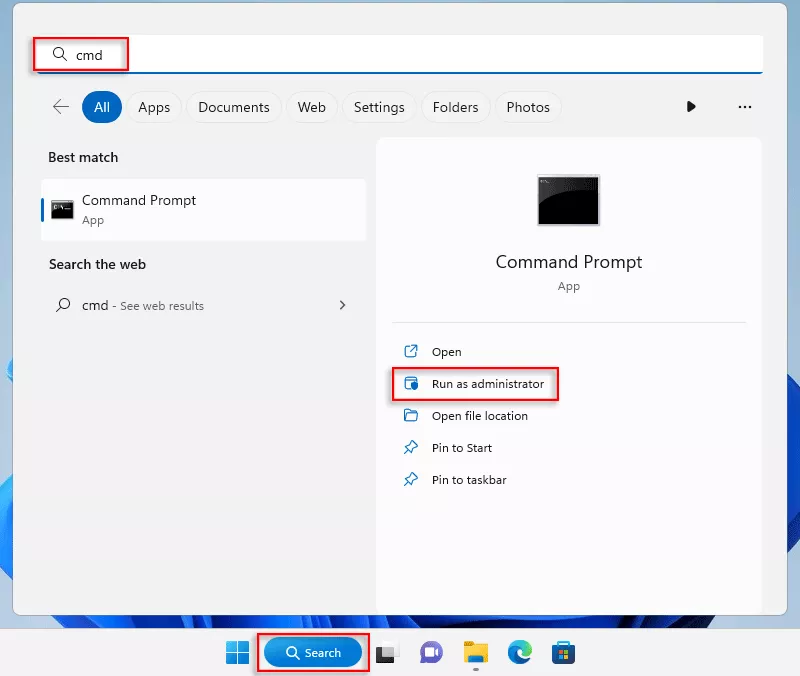Choose the Folders filter tab
Screen dimensions: 800x676
pyautogui.click(x=456, y=107)
